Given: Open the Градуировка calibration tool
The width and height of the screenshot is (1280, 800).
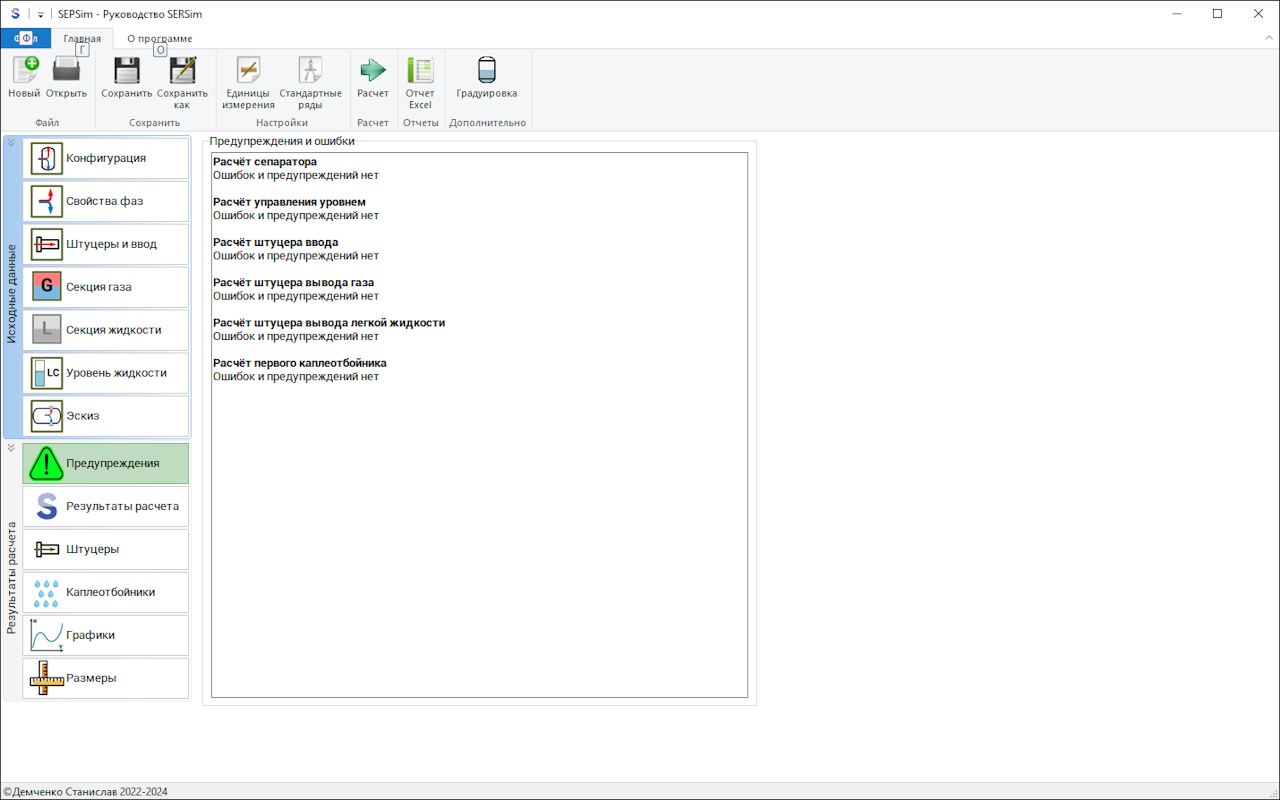Looking at the screenshot, I should [487, 71].
